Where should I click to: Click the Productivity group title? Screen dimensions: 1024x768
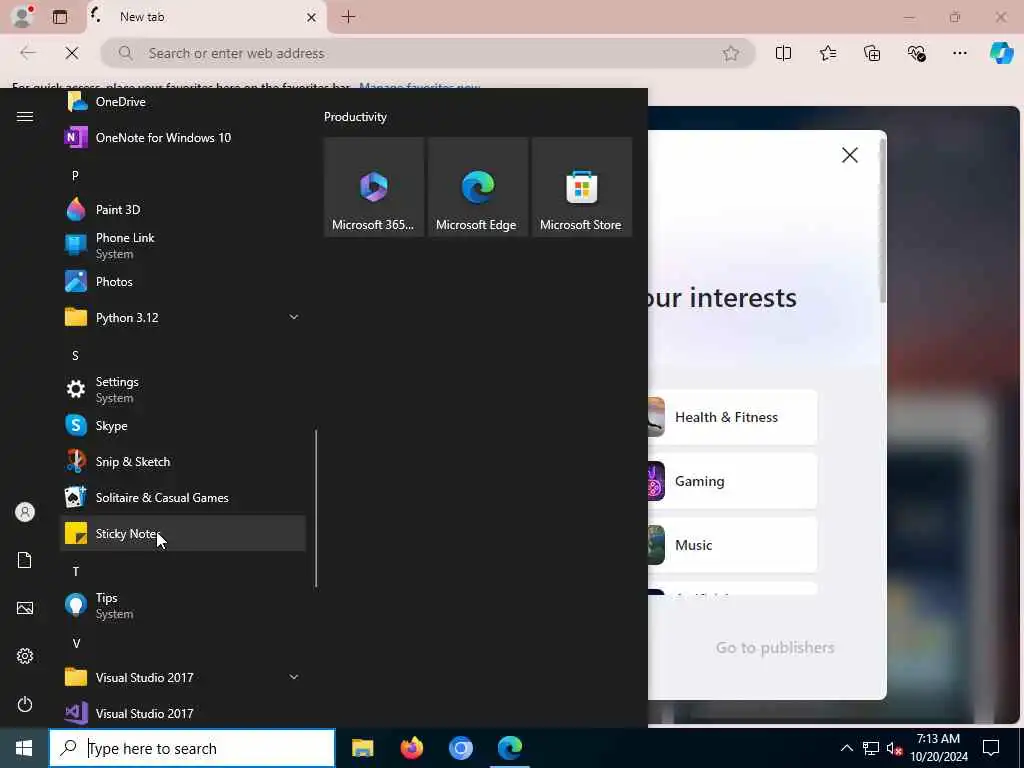[355, 117]
